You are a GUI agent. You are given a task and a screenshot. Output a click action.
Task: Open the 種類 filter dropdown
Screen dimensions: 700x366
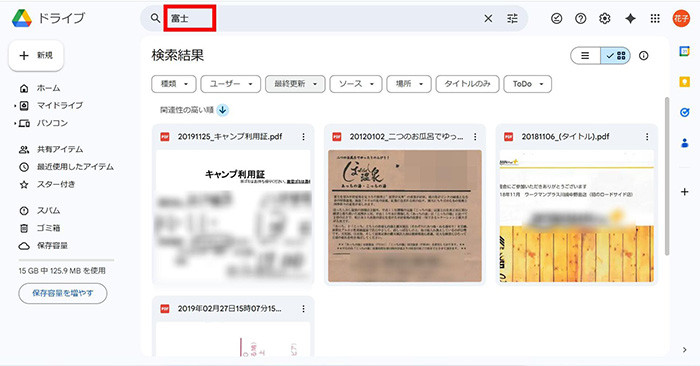pos(174,84)
